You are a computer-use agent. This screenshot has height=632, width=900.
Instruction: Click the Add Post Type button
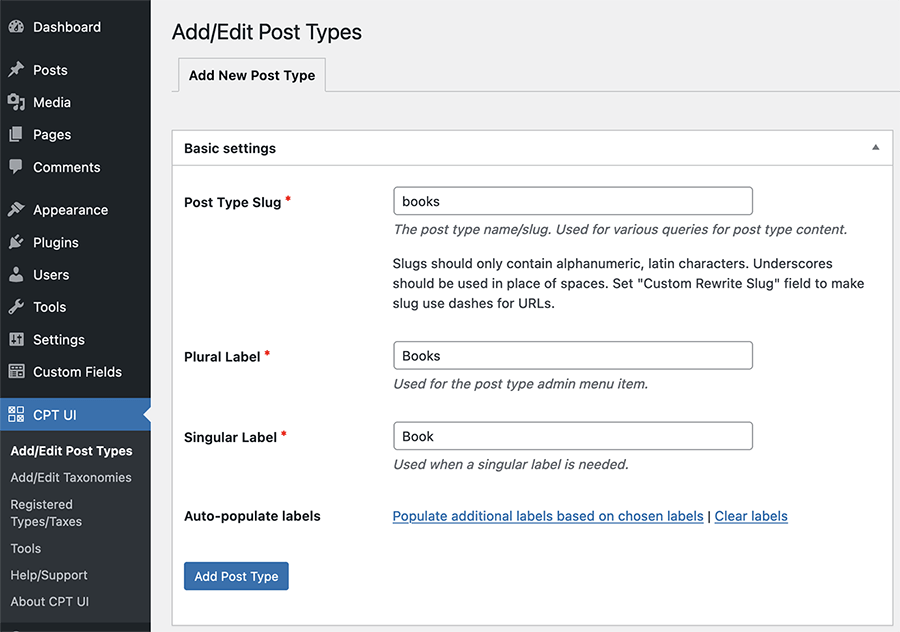tap(236, 576)
